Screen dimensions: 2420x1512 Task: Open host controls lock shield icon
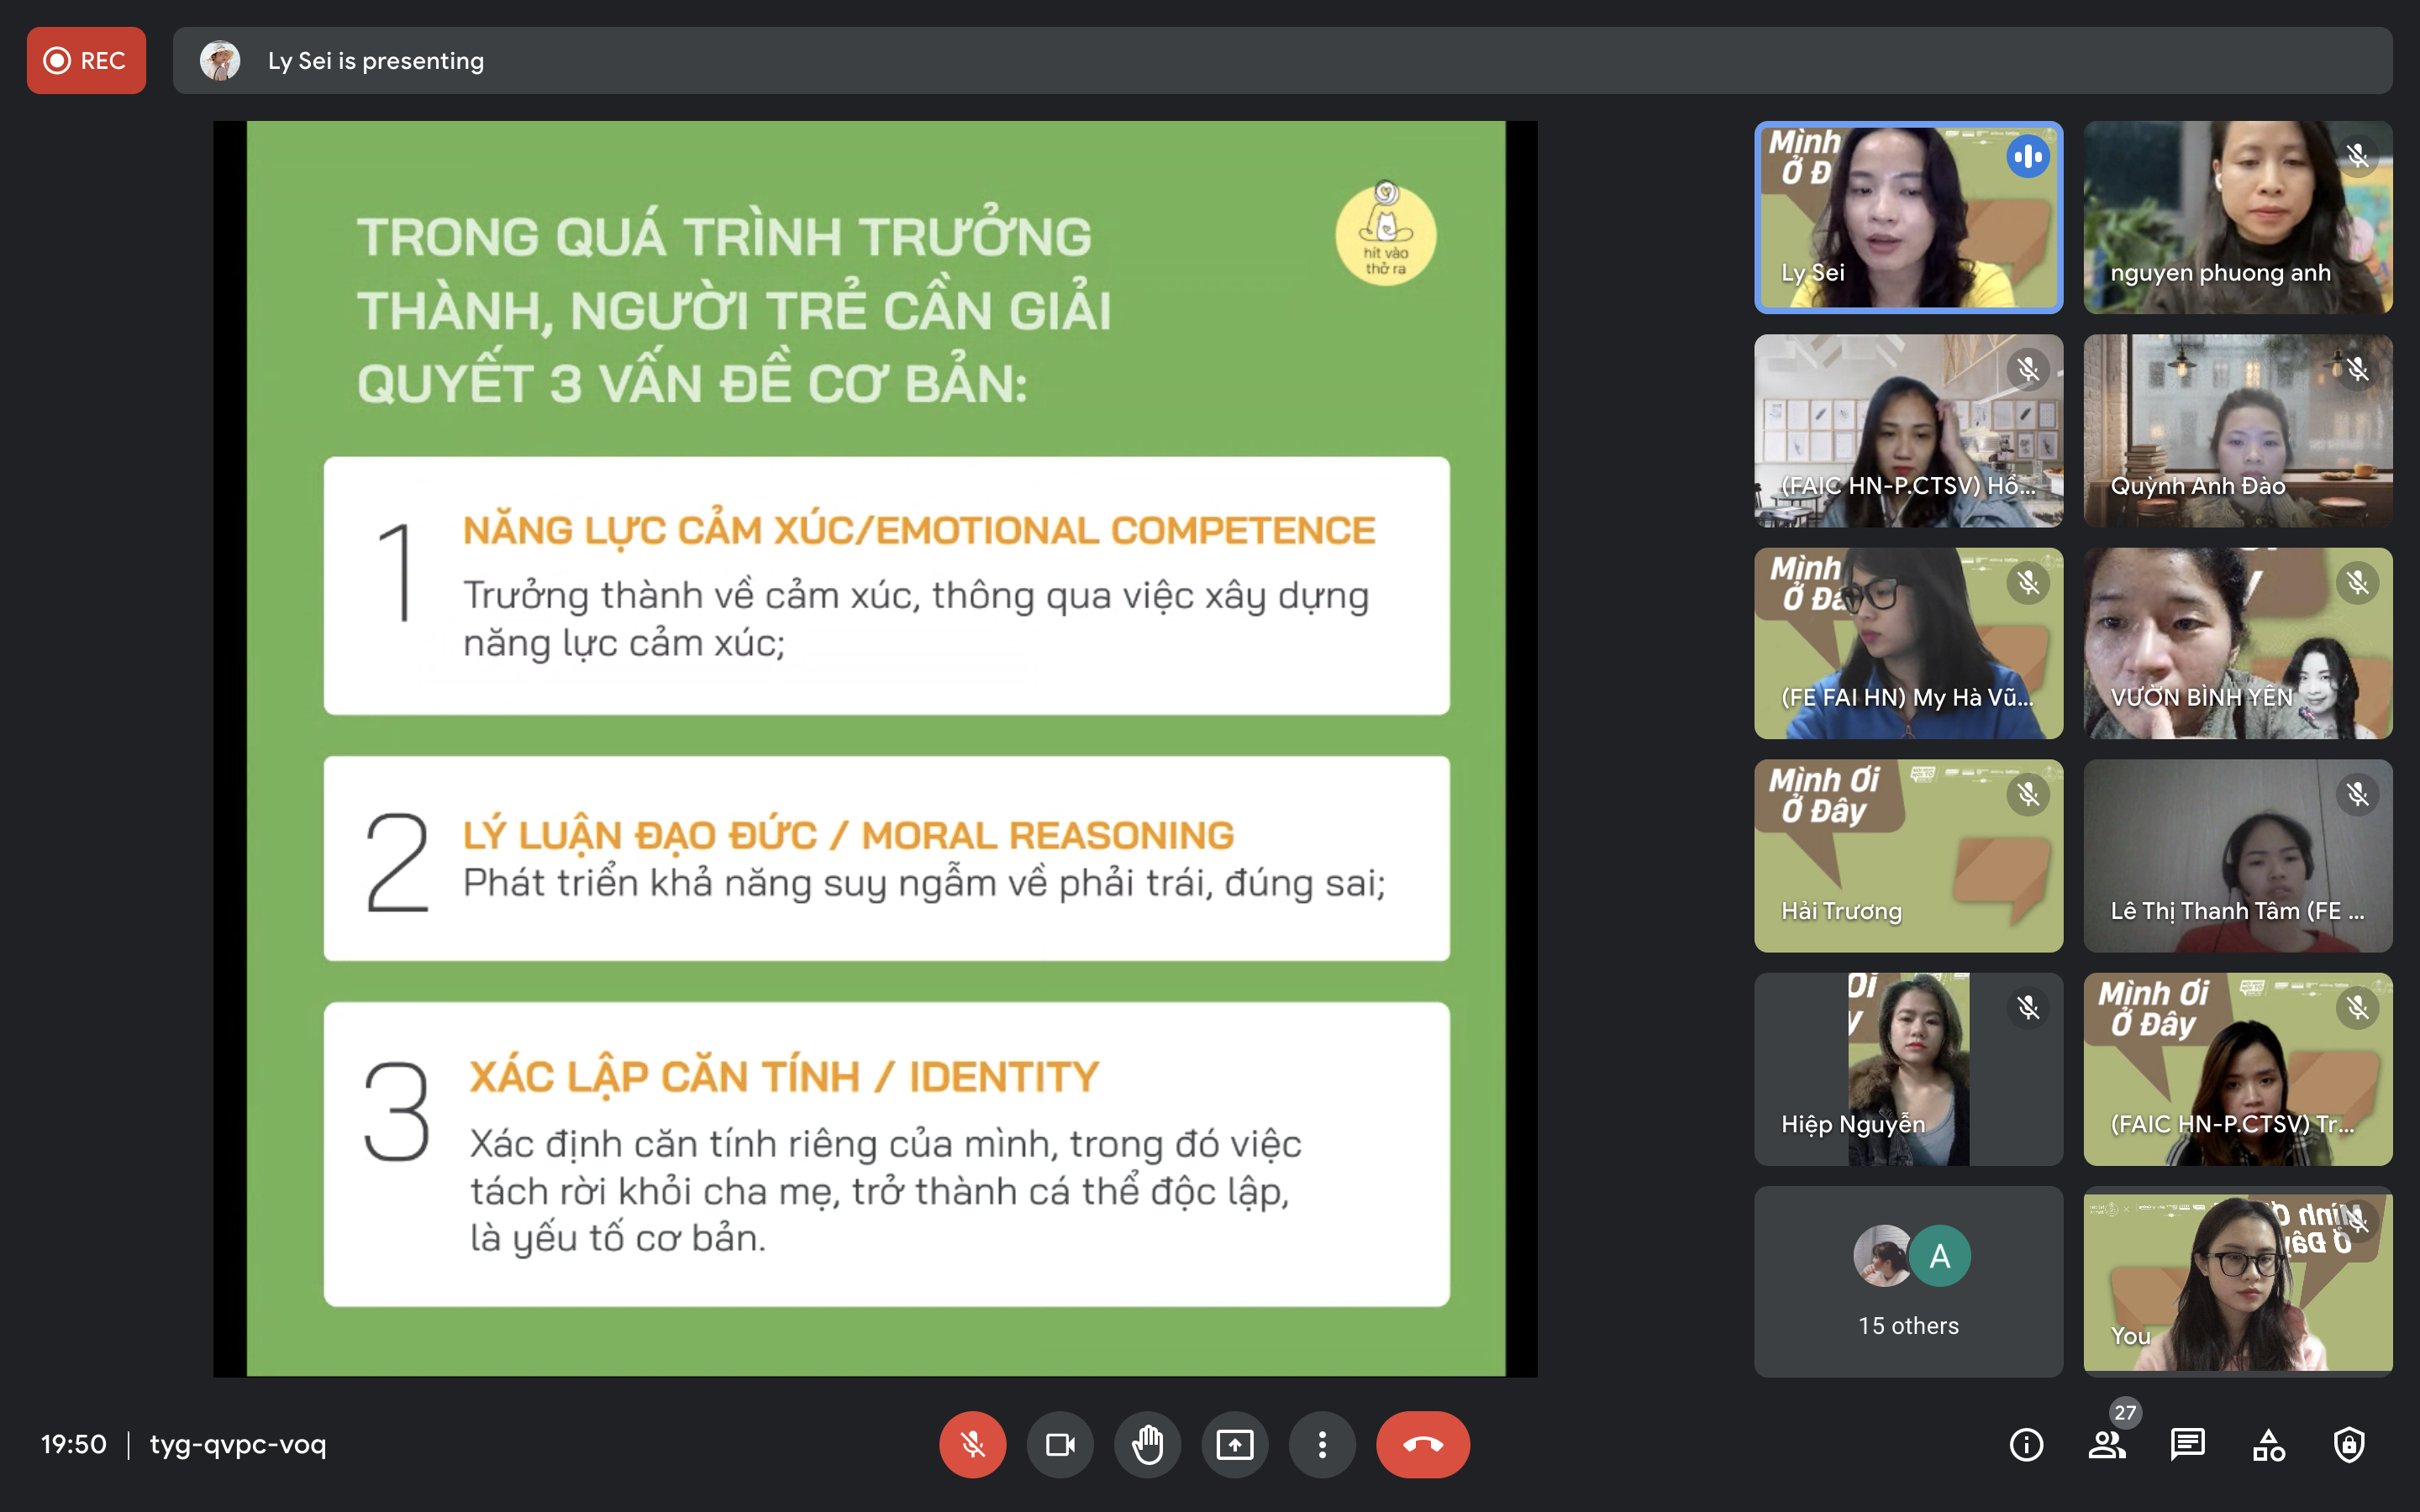(x=2349, y=1444)
